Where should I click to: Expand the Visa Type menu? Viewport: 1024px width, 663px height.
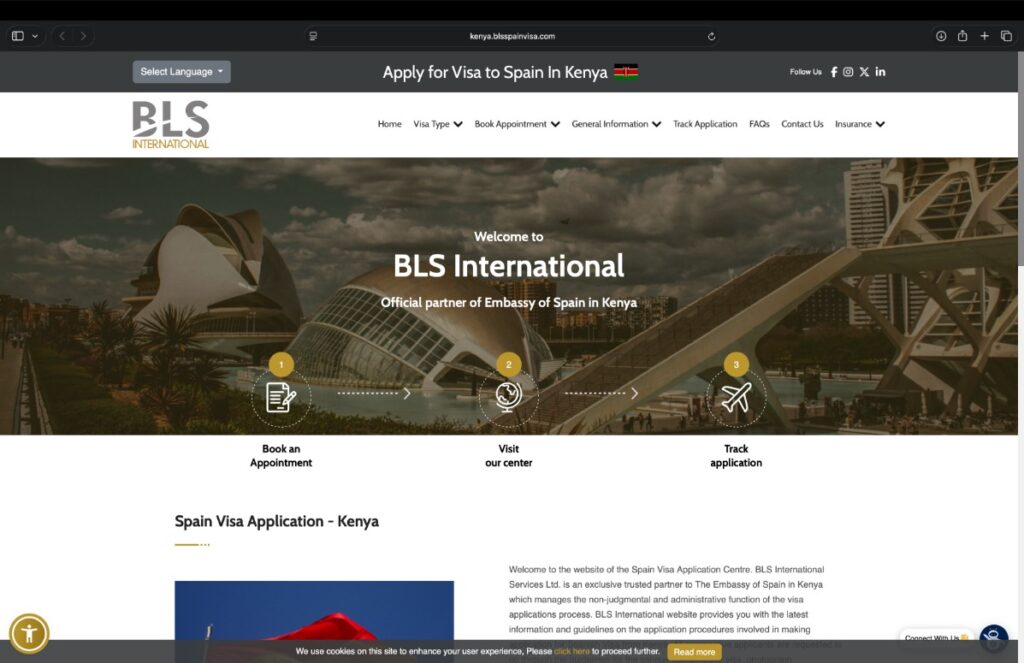(x=438, y=124)
